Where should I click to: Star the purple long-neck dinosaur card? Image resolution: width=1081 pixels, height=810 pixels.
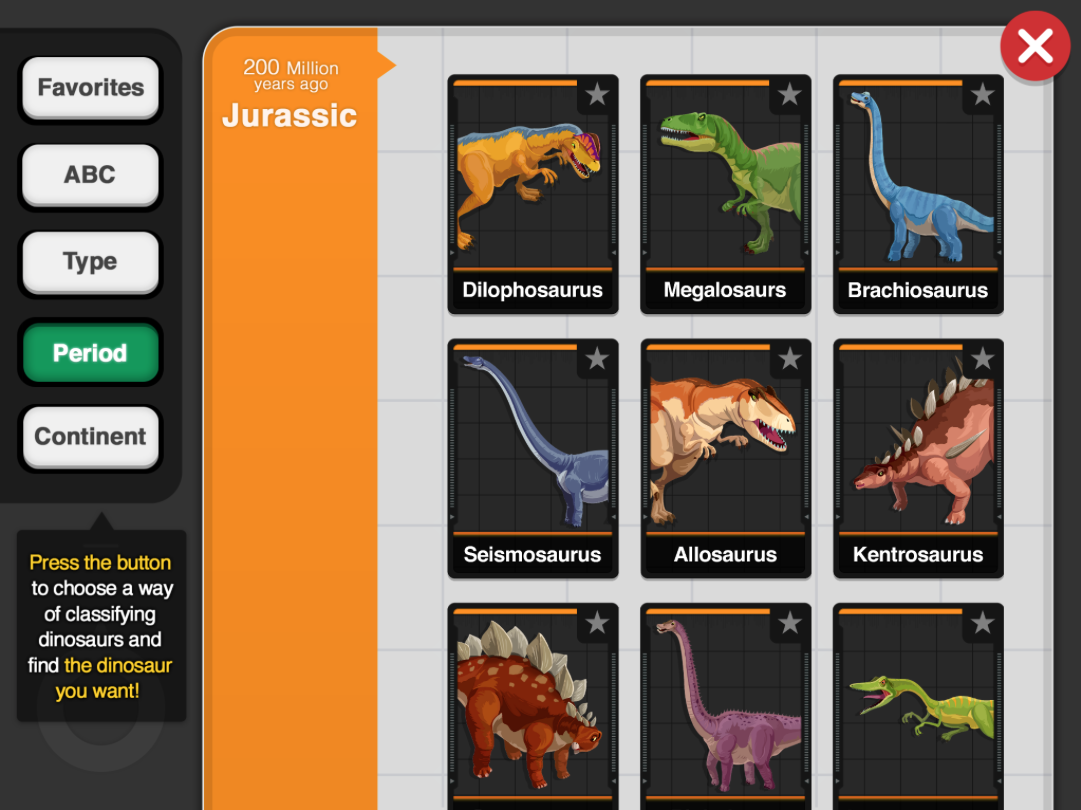pos(789,623)
